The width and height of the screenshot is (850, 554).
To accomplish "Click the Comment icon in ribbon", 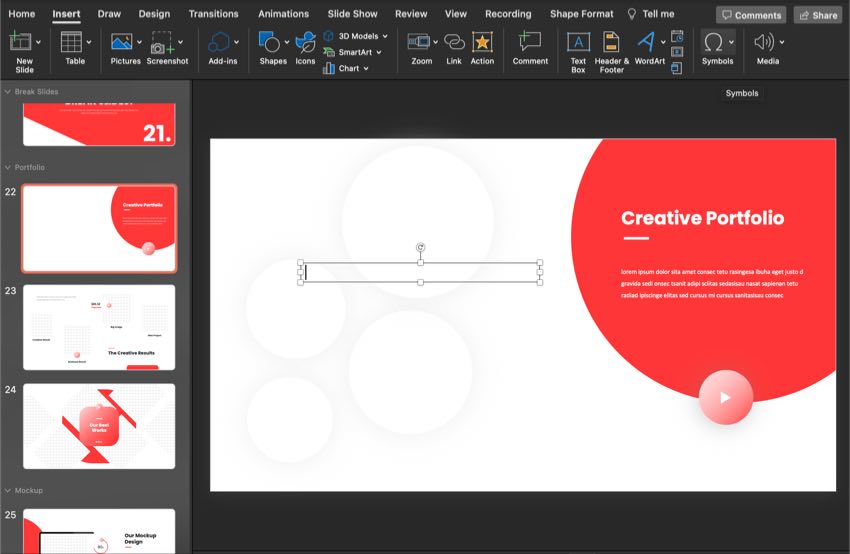I will [530, 42].
